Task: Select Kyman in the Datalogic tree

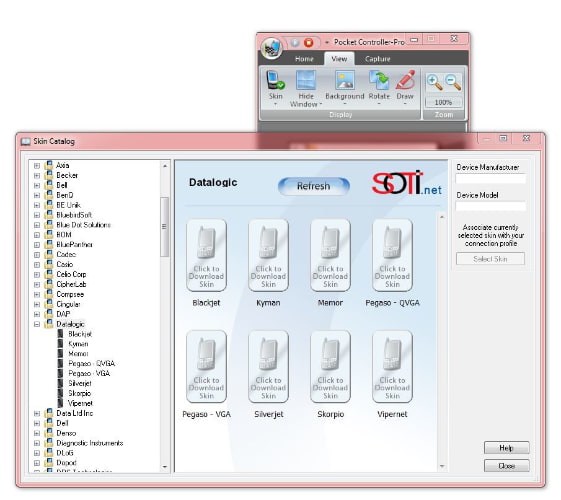Action: 78,344
